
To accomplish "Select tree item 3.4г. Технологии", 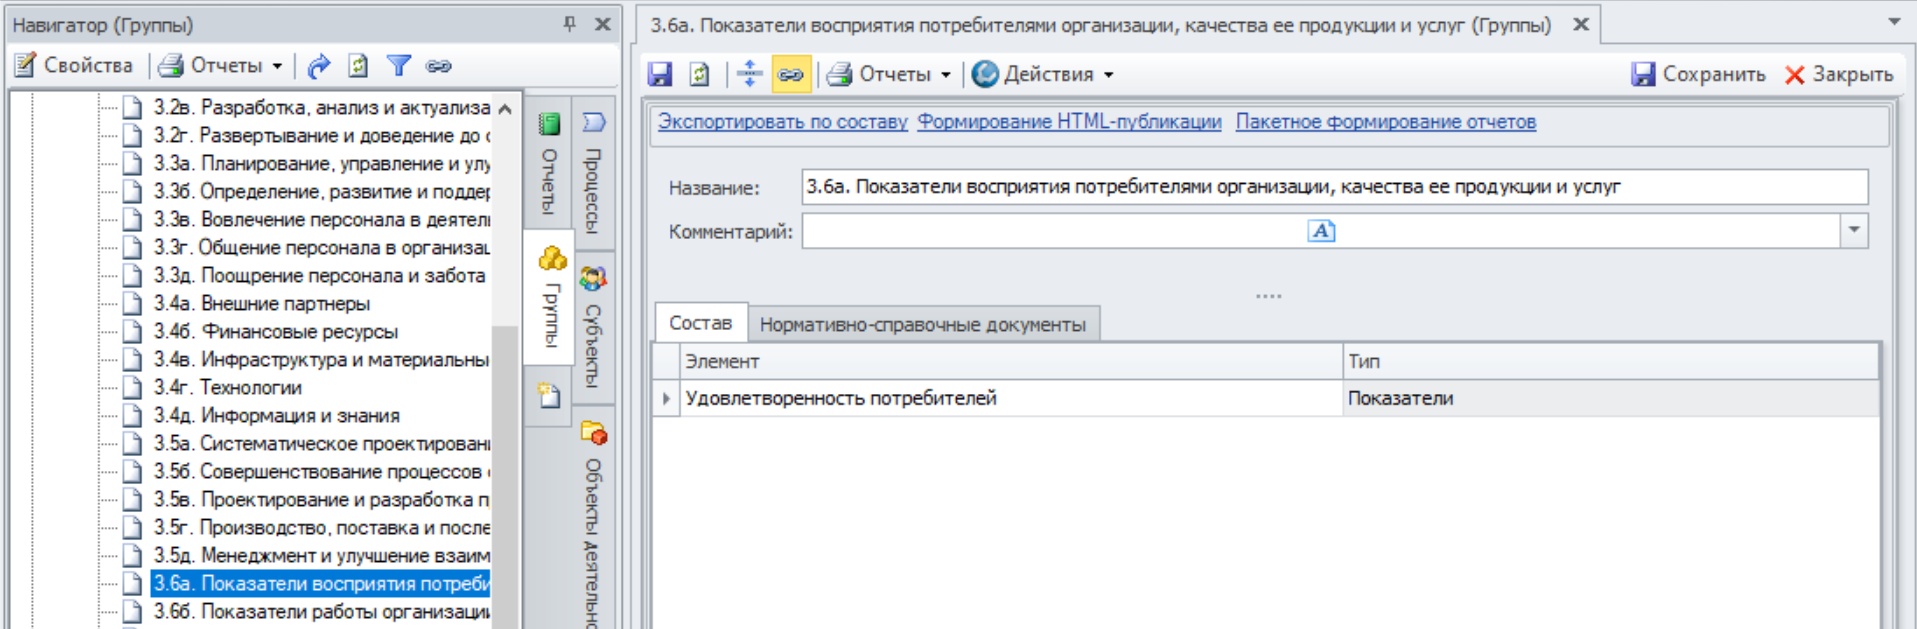I will [x=251, y=388].
